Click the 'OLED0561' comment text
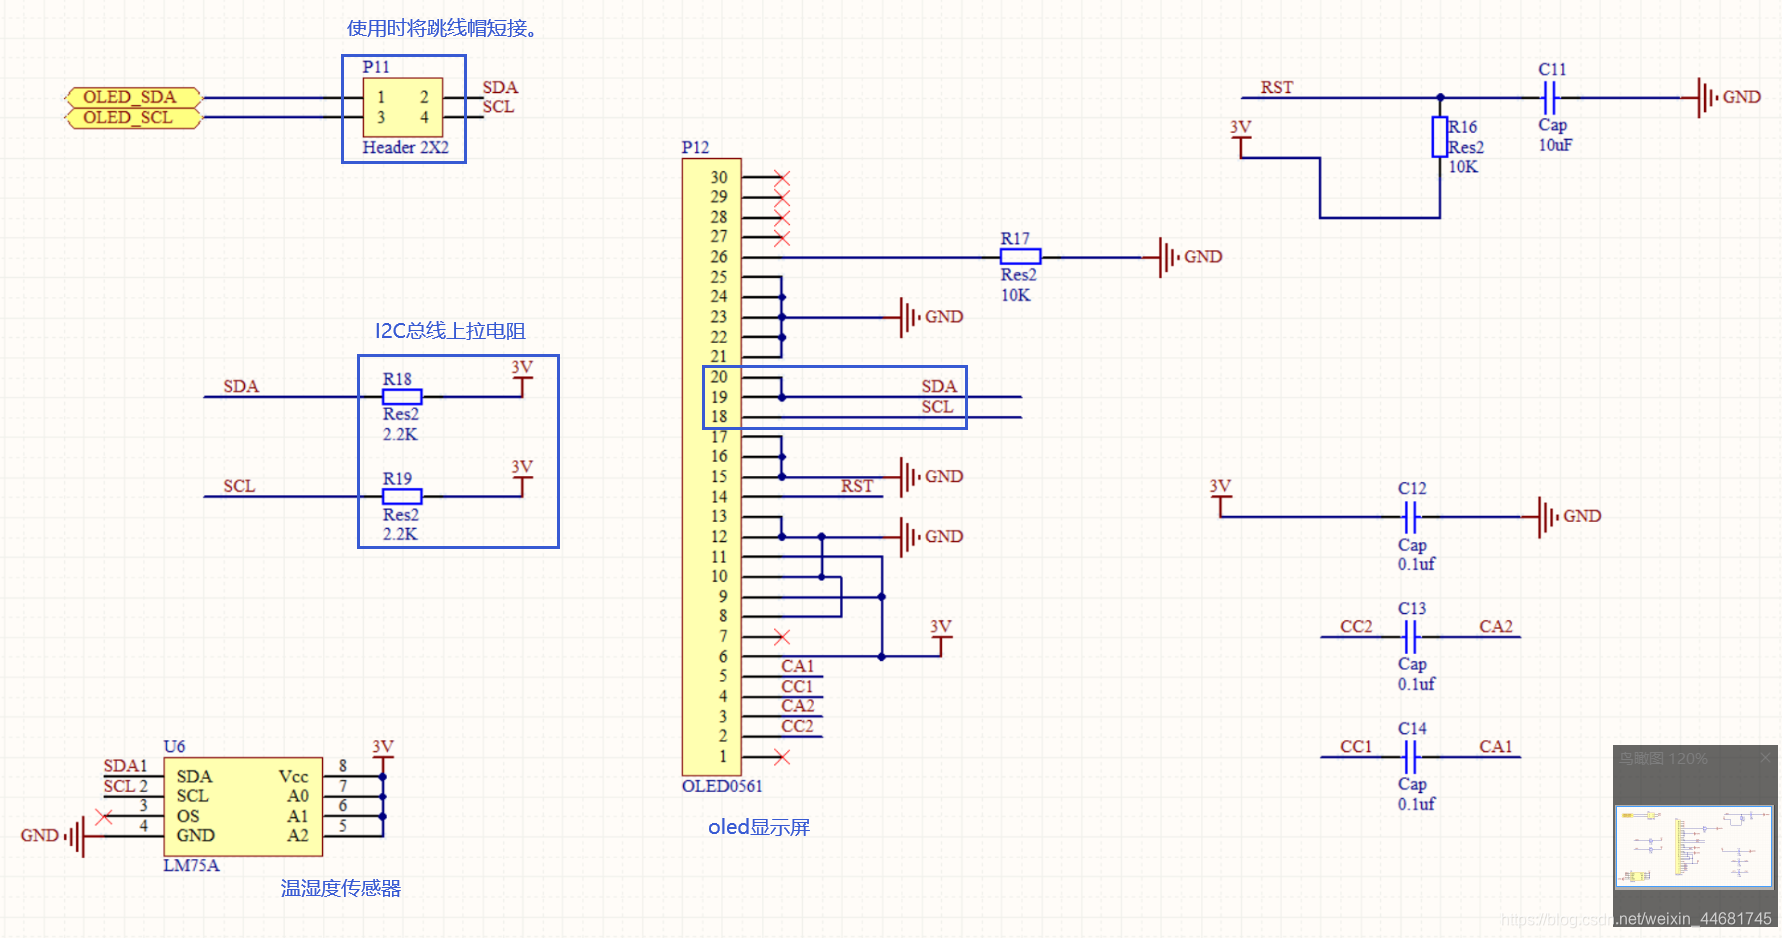Image resolution: width=1782 pixels, height=938 pixels. point(722,786)
